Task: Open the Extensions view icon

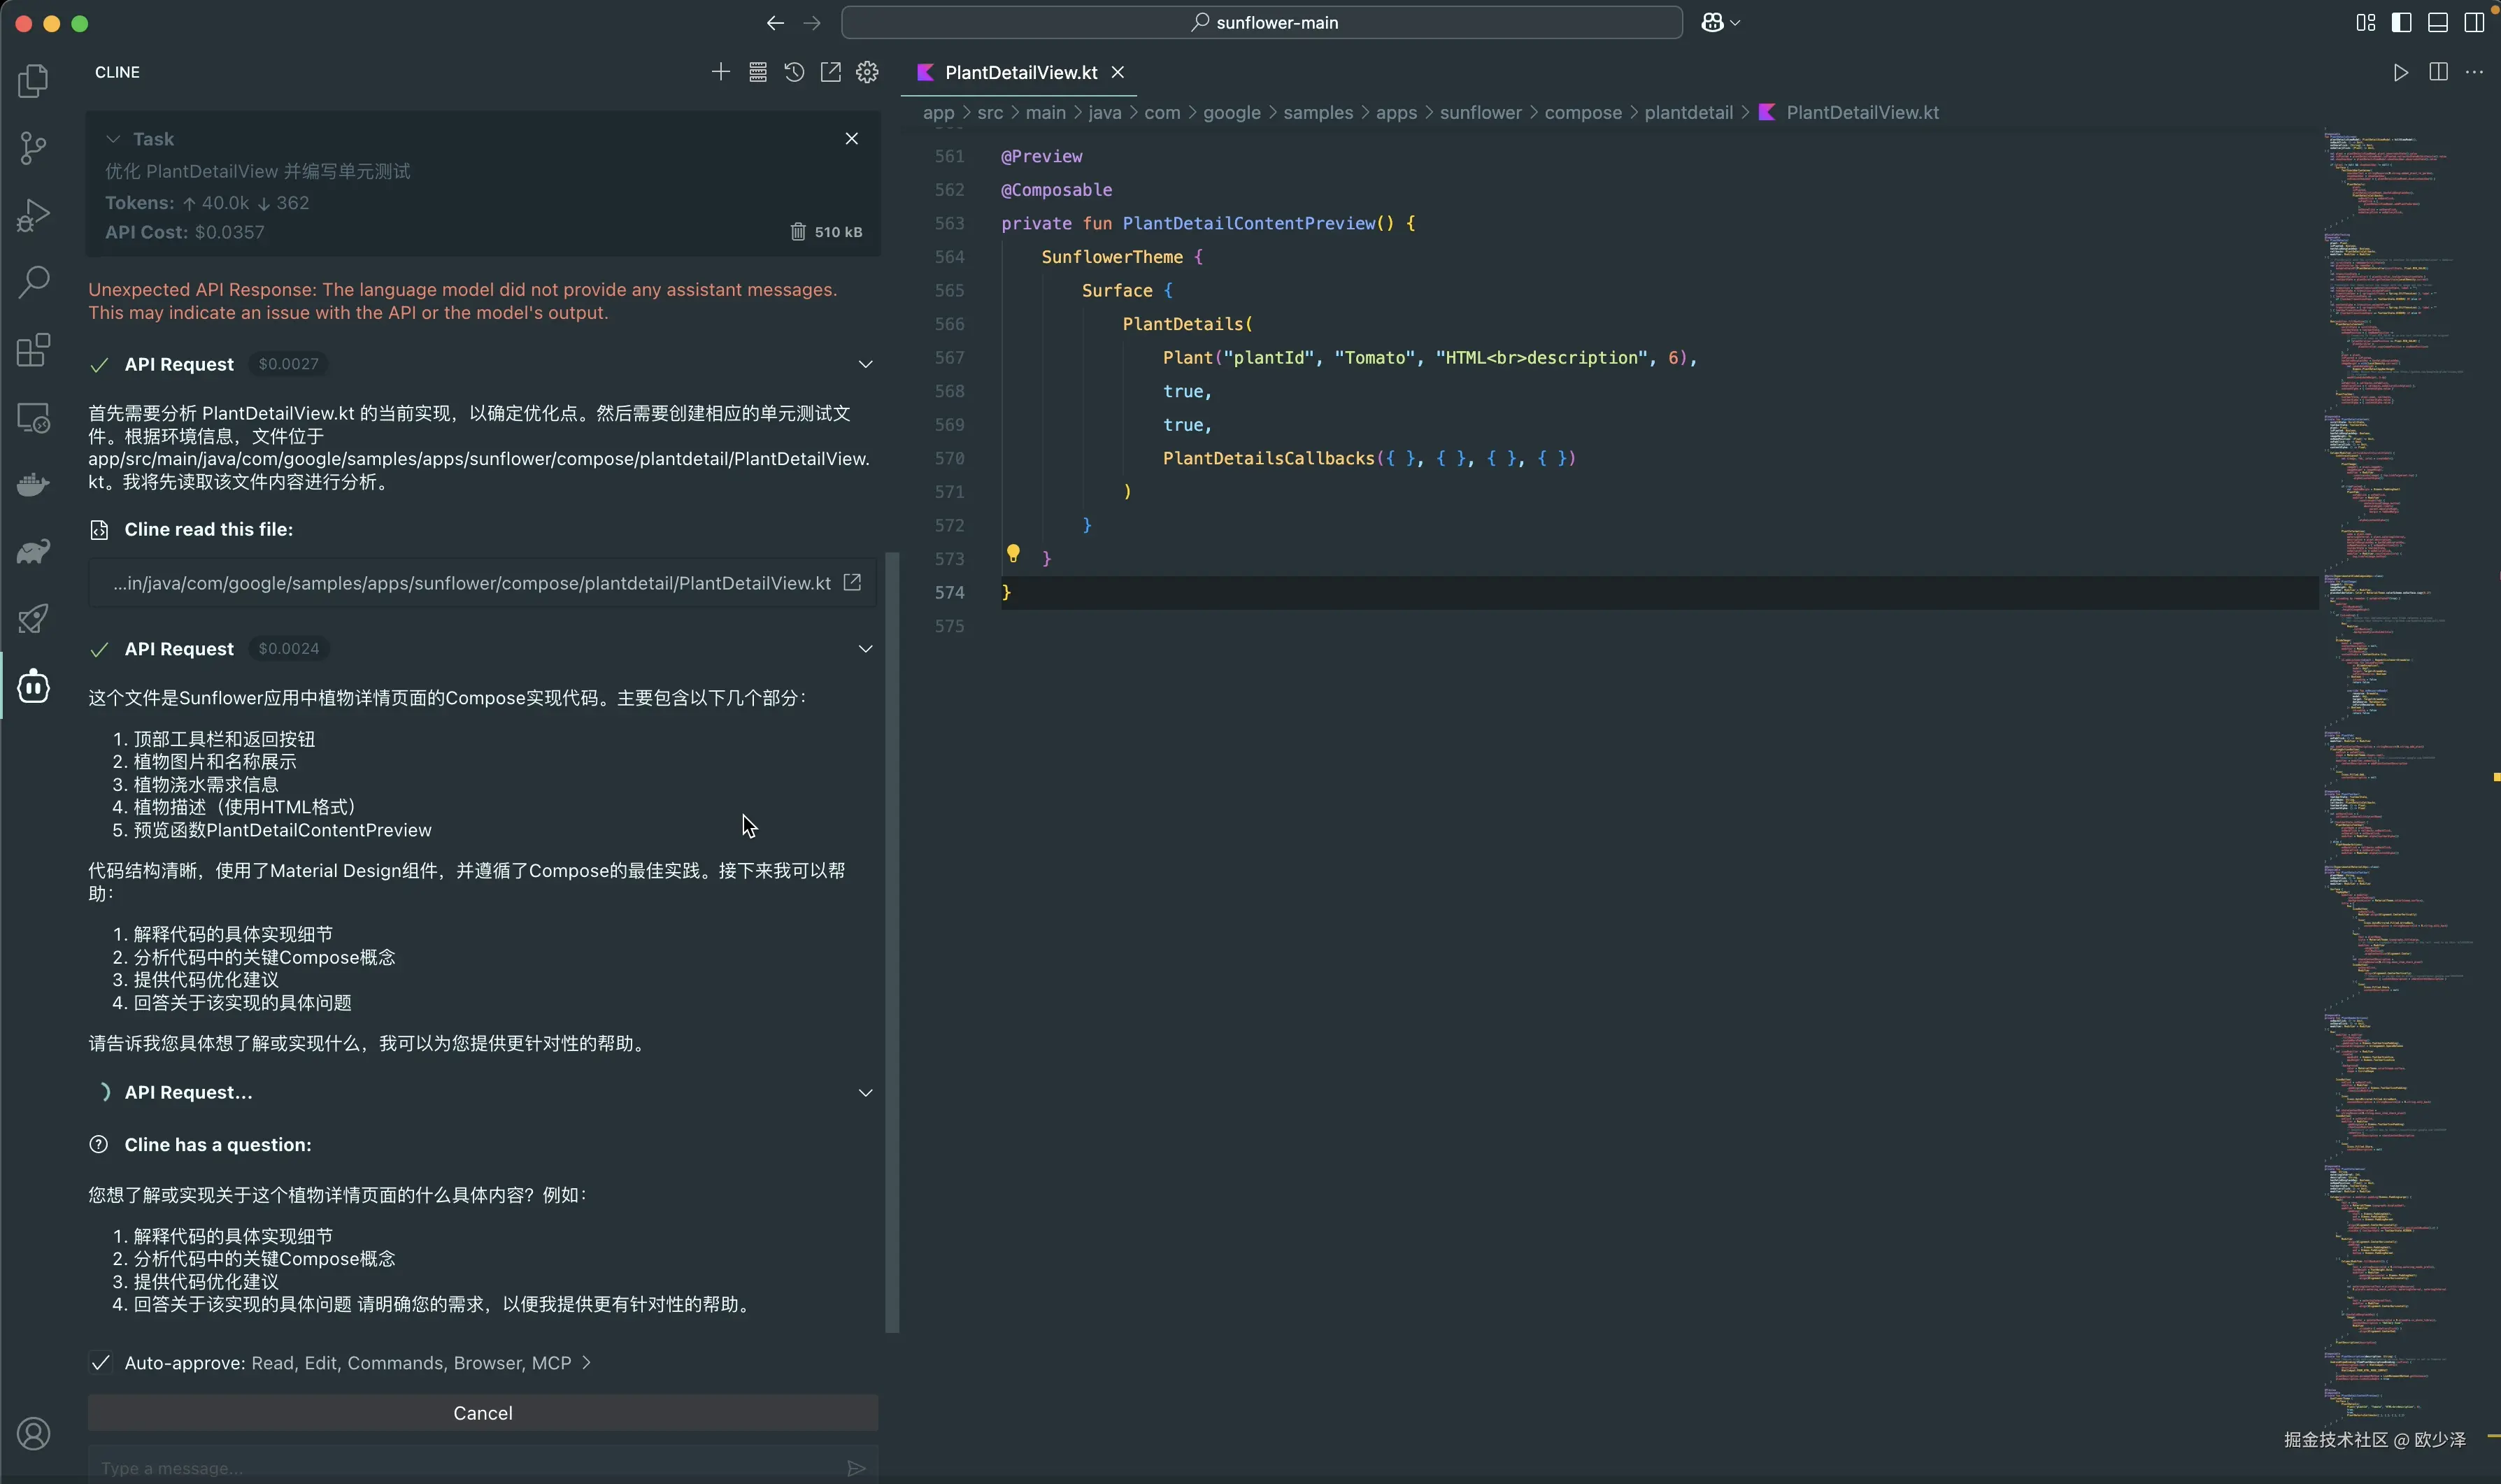Action: [x=33, y=350]
